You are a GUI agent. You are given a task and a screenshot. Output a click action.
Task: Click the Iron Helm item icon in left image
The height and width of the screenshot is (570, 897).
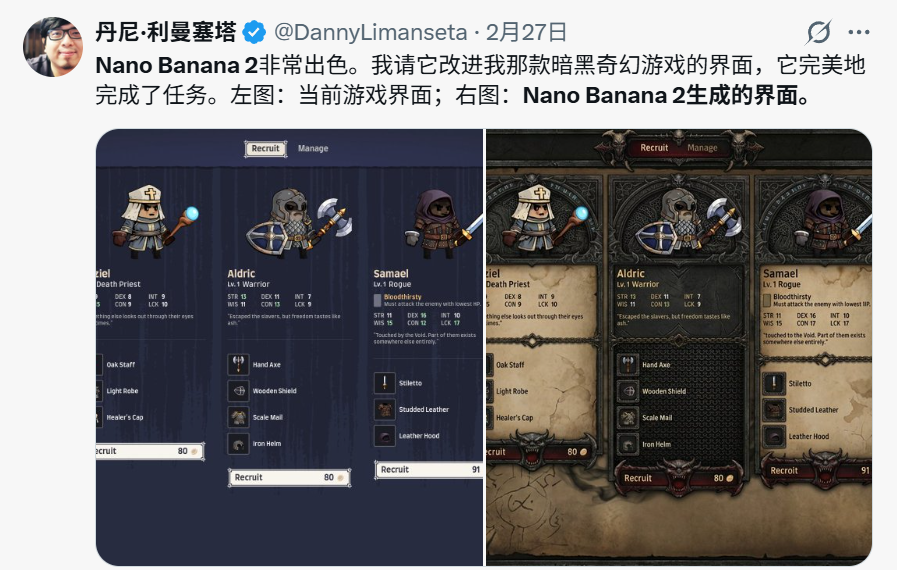tap(239, 444)
